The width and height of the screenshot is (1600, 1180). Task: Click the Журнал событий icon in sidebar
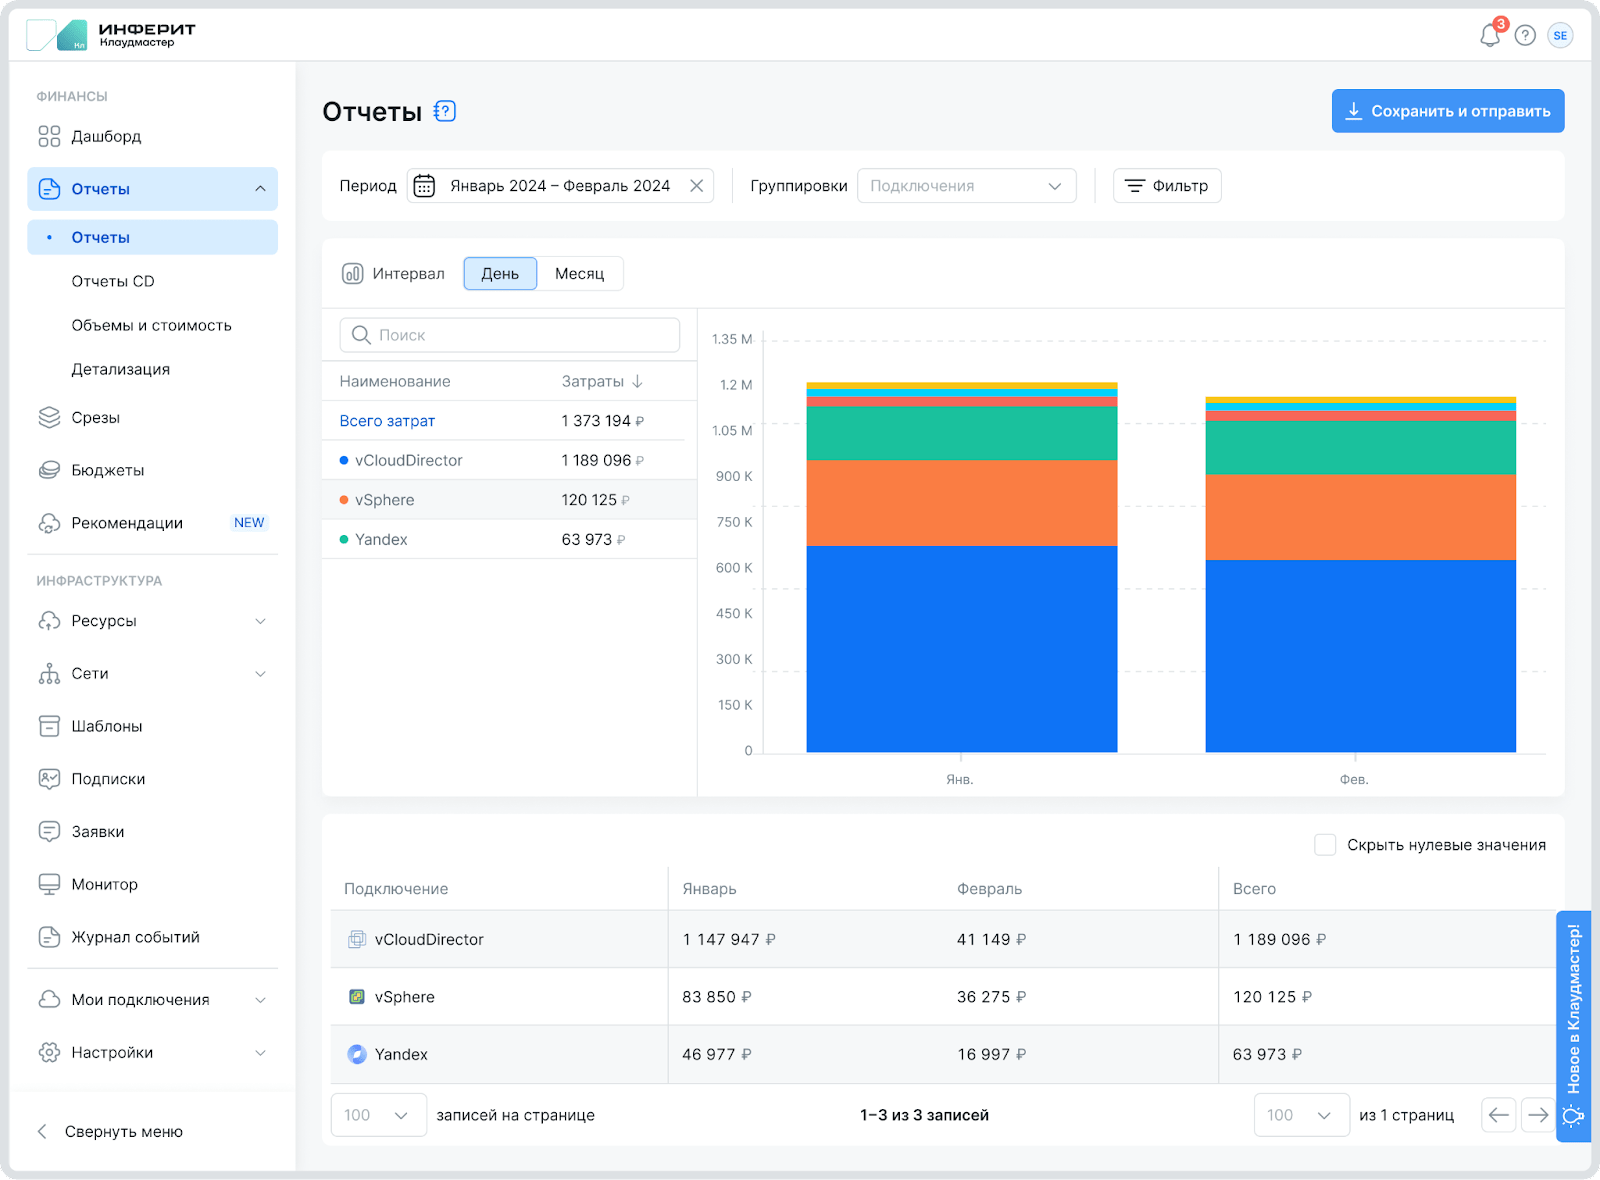click(49, 937)
